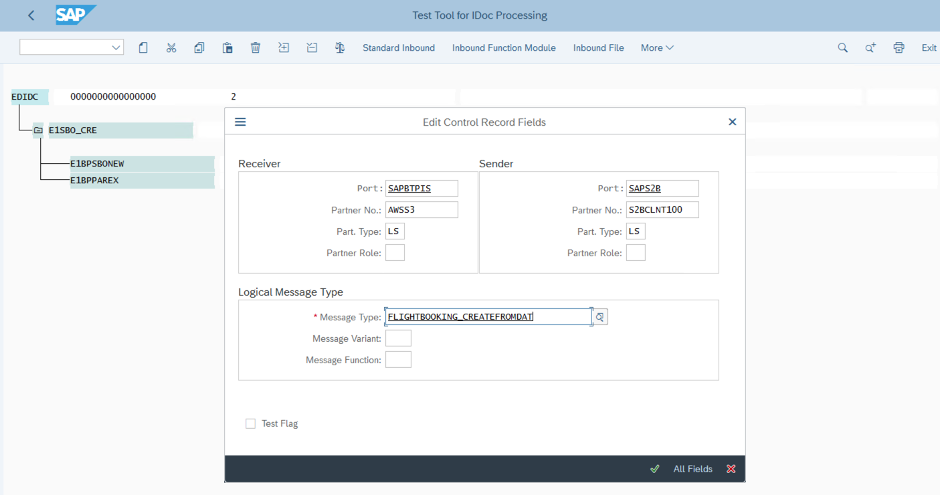941x495 pixels.
Task: Open the Message Type value help
Action: pos(600,317)
